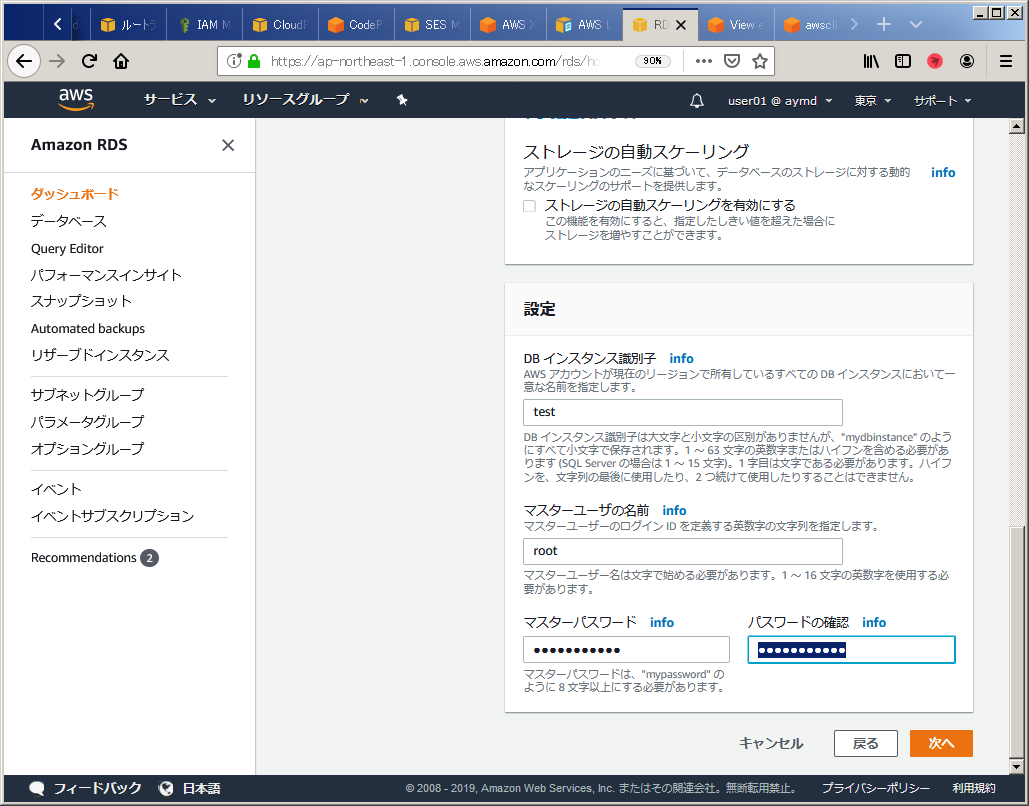Close the active RDS tab
This screenshot has height=806, width=1029.
tap(681, 25)
